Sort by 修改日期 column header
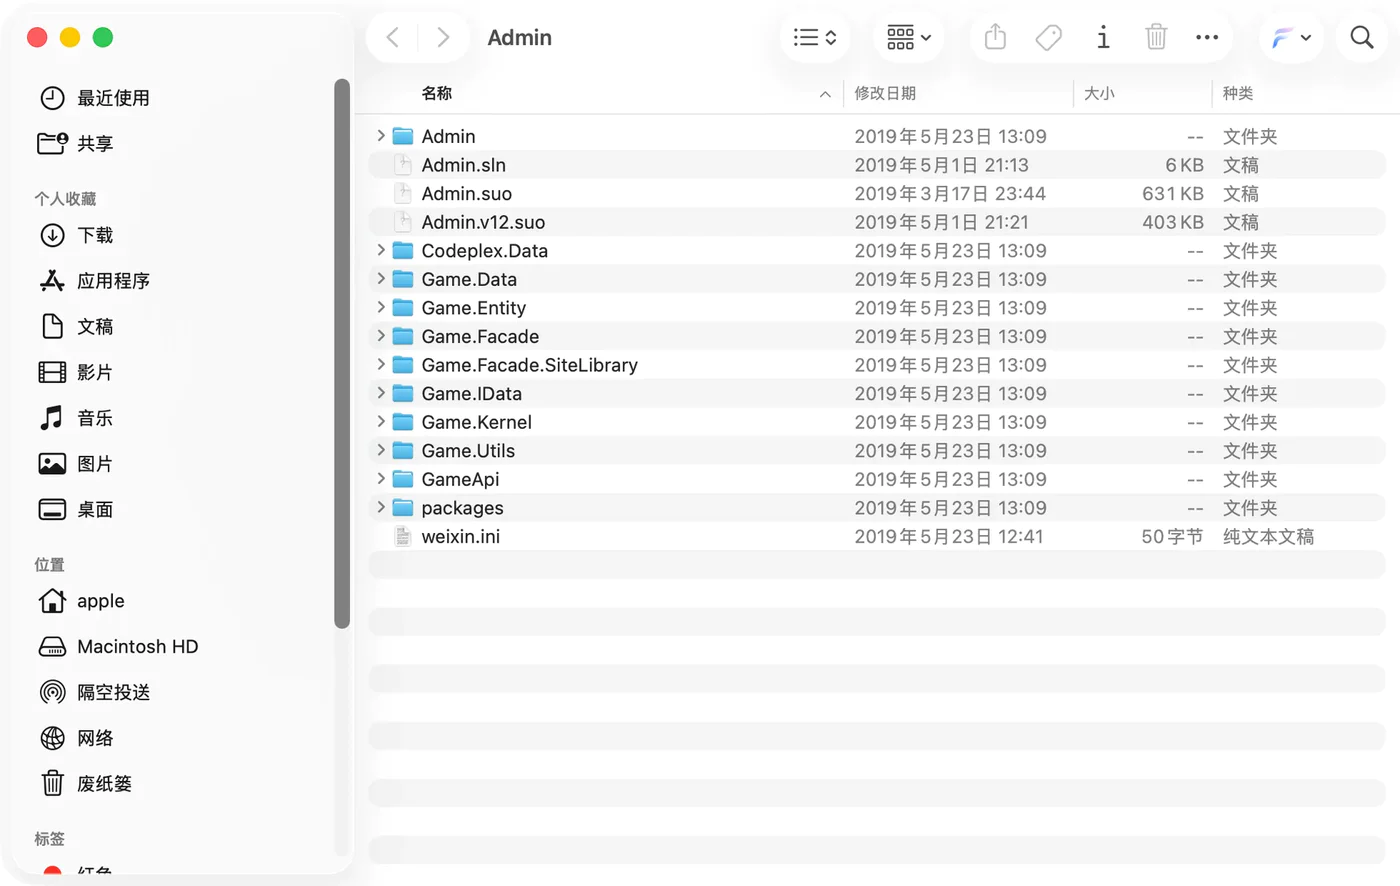 (885, 94)
